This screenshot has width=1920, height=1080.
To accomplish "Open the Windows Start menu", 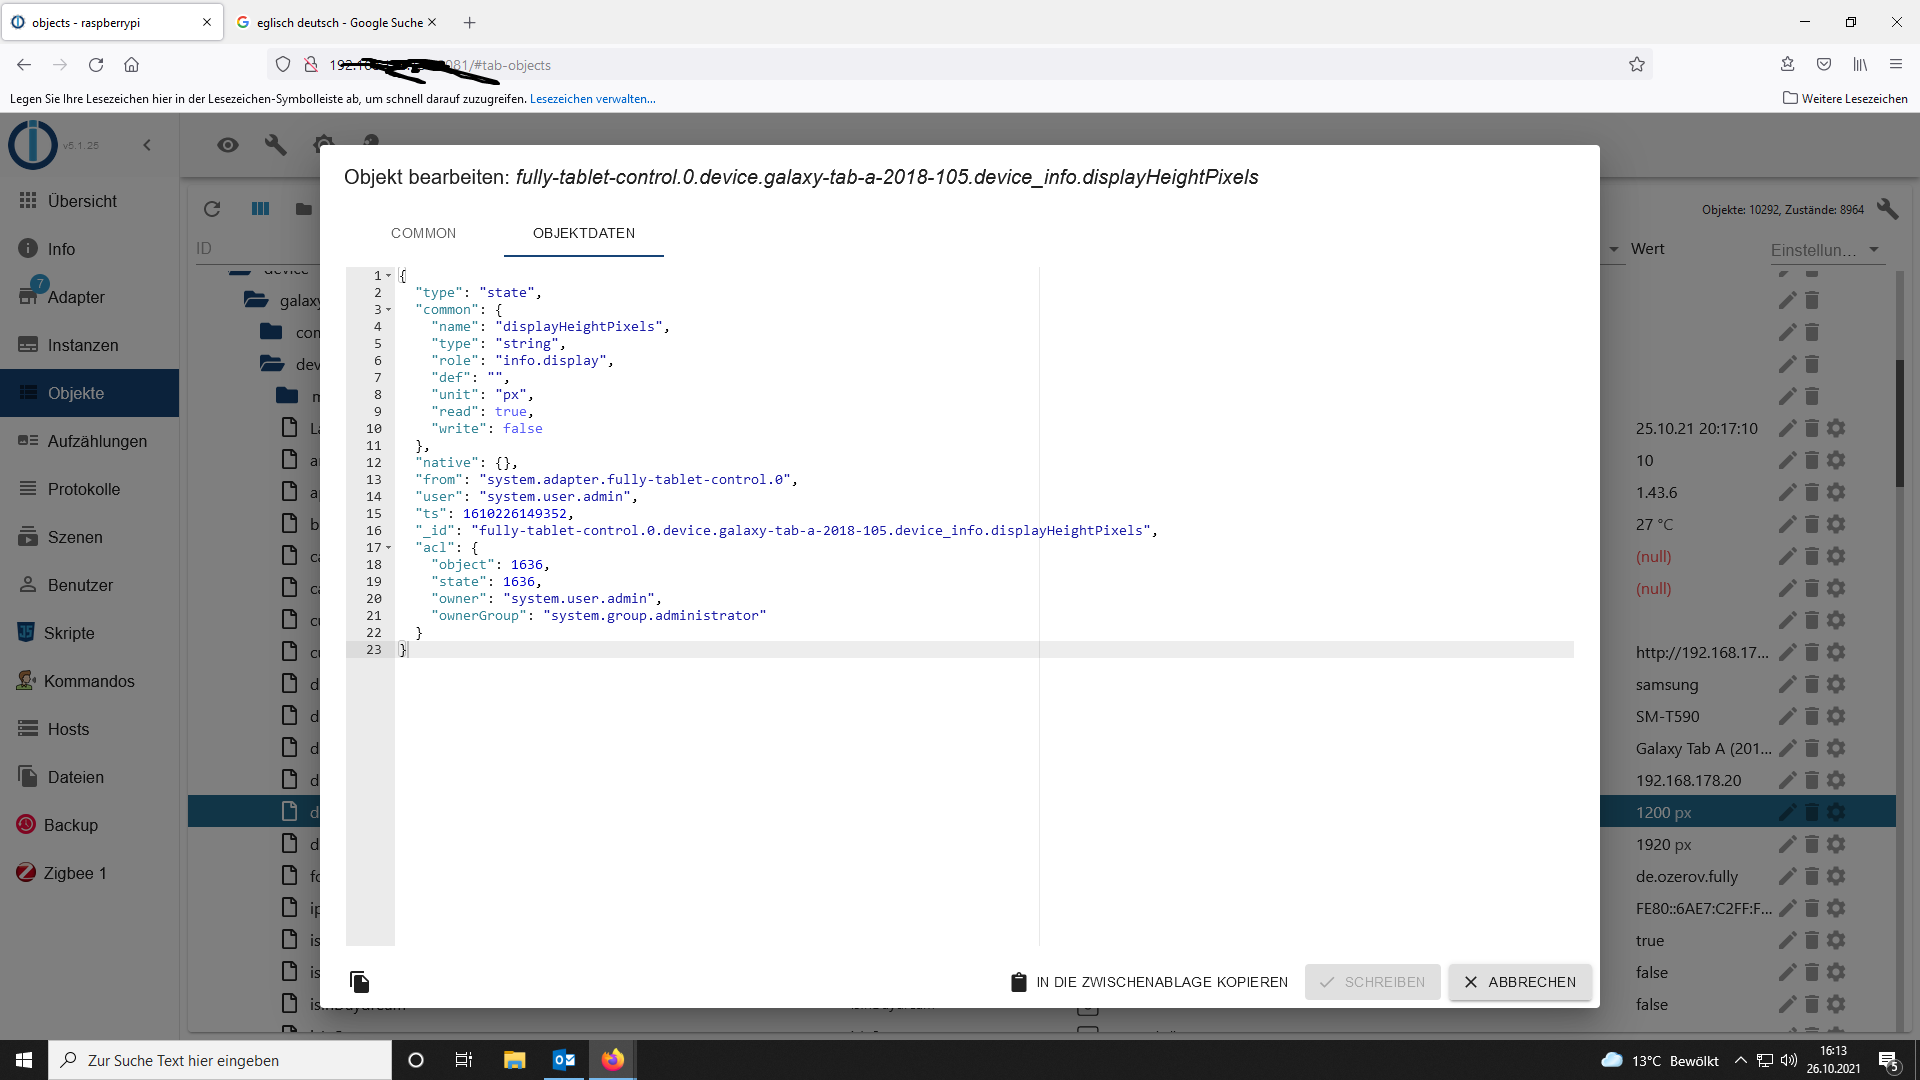I will pyautogui.click(x=24, y=1060).
